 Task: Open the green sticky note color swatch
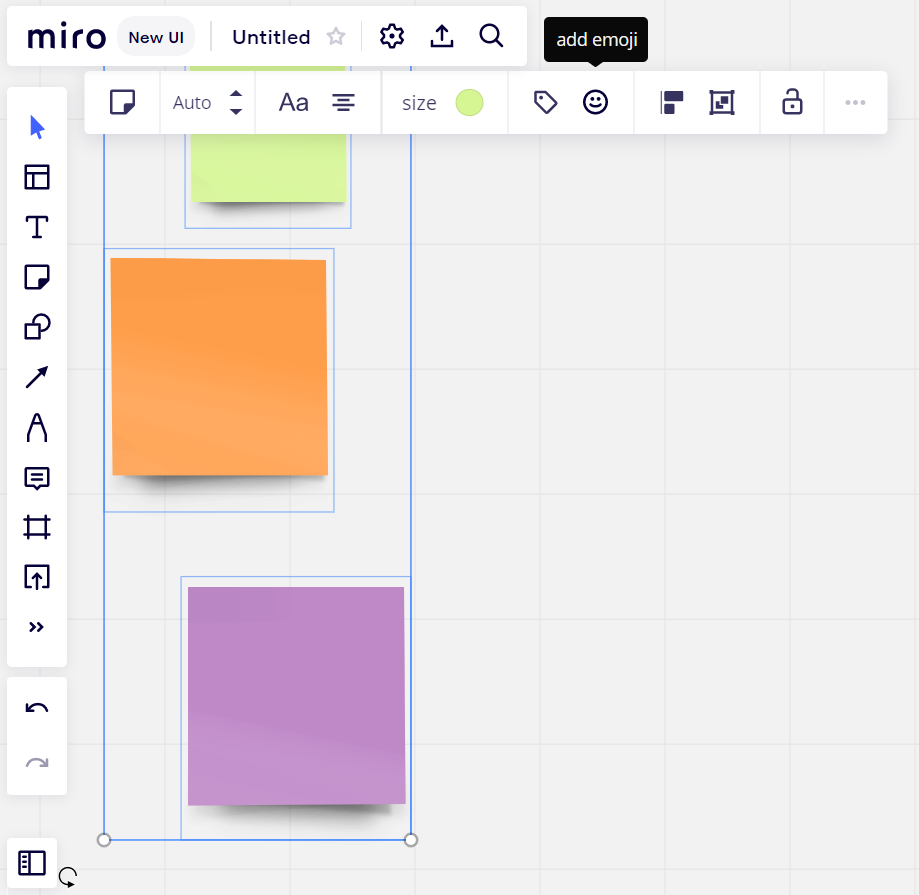(469, 102)
